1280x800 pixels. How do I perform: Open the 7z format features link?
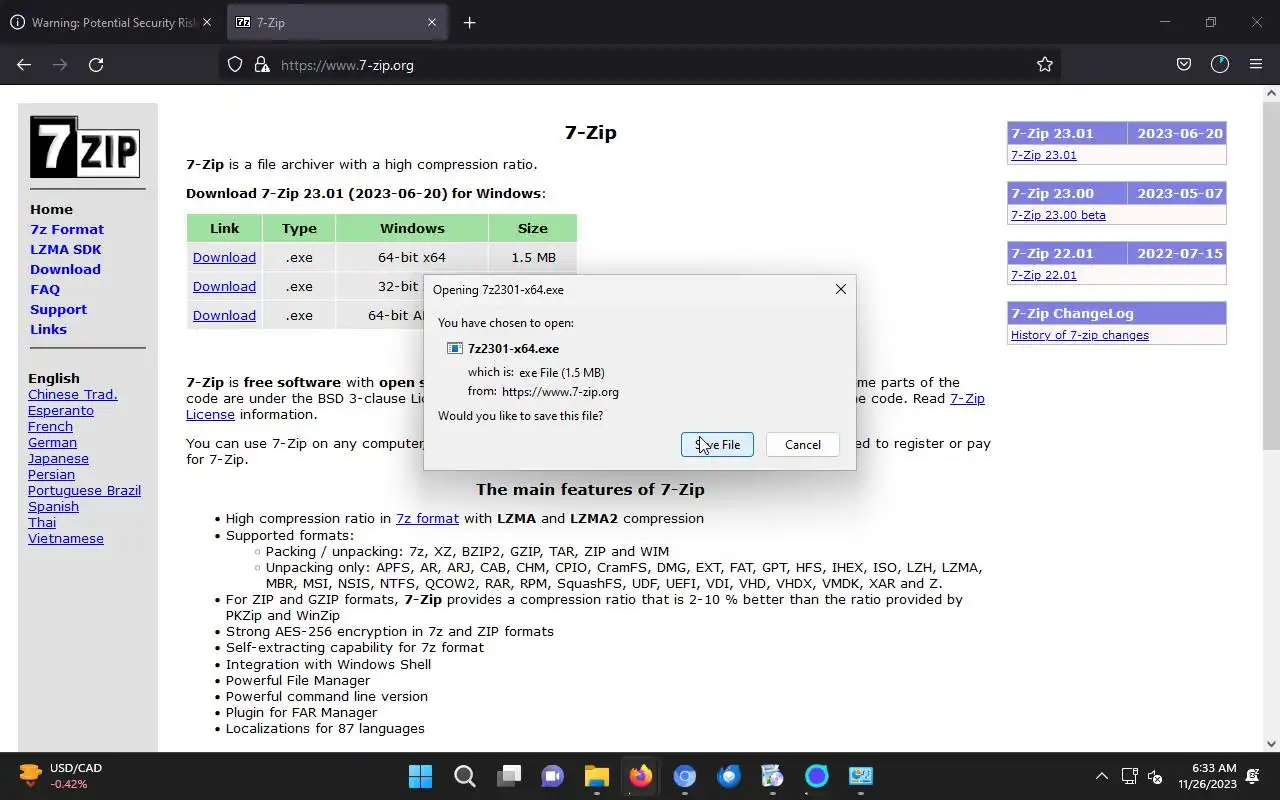click(x=427, y=518)
